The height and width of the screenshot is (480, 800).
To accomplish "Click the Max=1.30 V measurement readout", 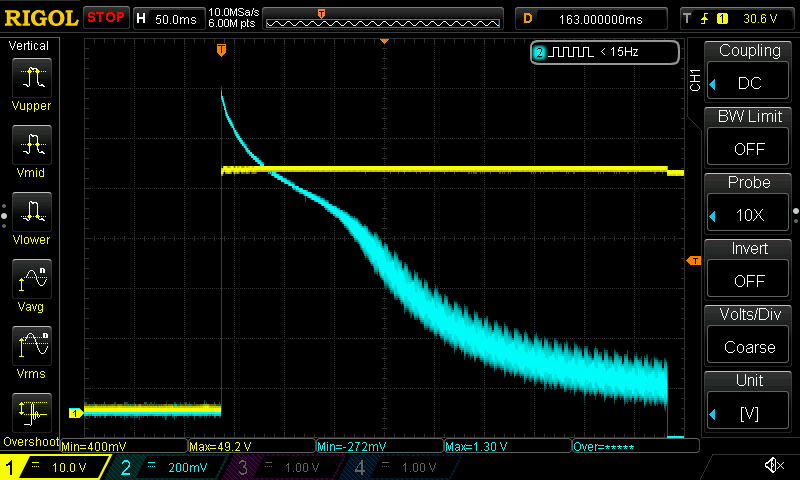I will 508,446.
